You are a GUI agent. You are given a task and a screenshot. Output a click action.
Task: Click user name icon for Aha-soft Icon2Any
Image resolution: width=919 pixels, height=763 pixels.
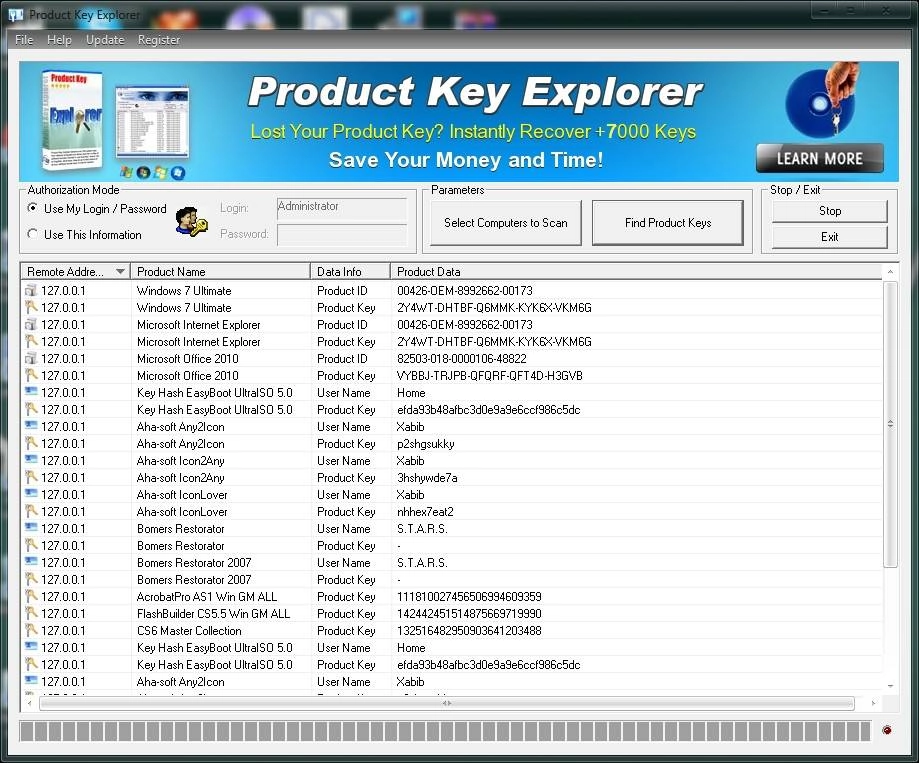point(31,460)
